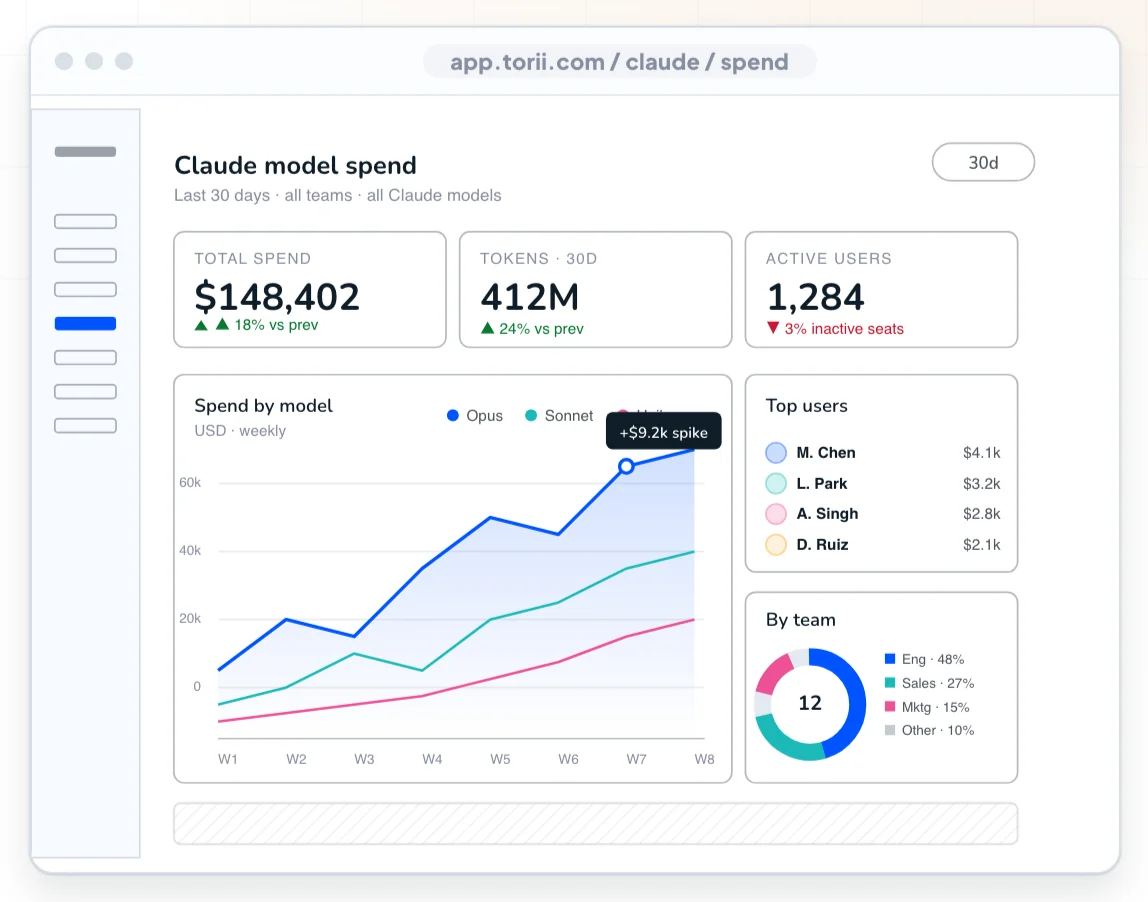Click the W8 axis label
This screenshot has width=1148, height=902.
click(704, 759)
